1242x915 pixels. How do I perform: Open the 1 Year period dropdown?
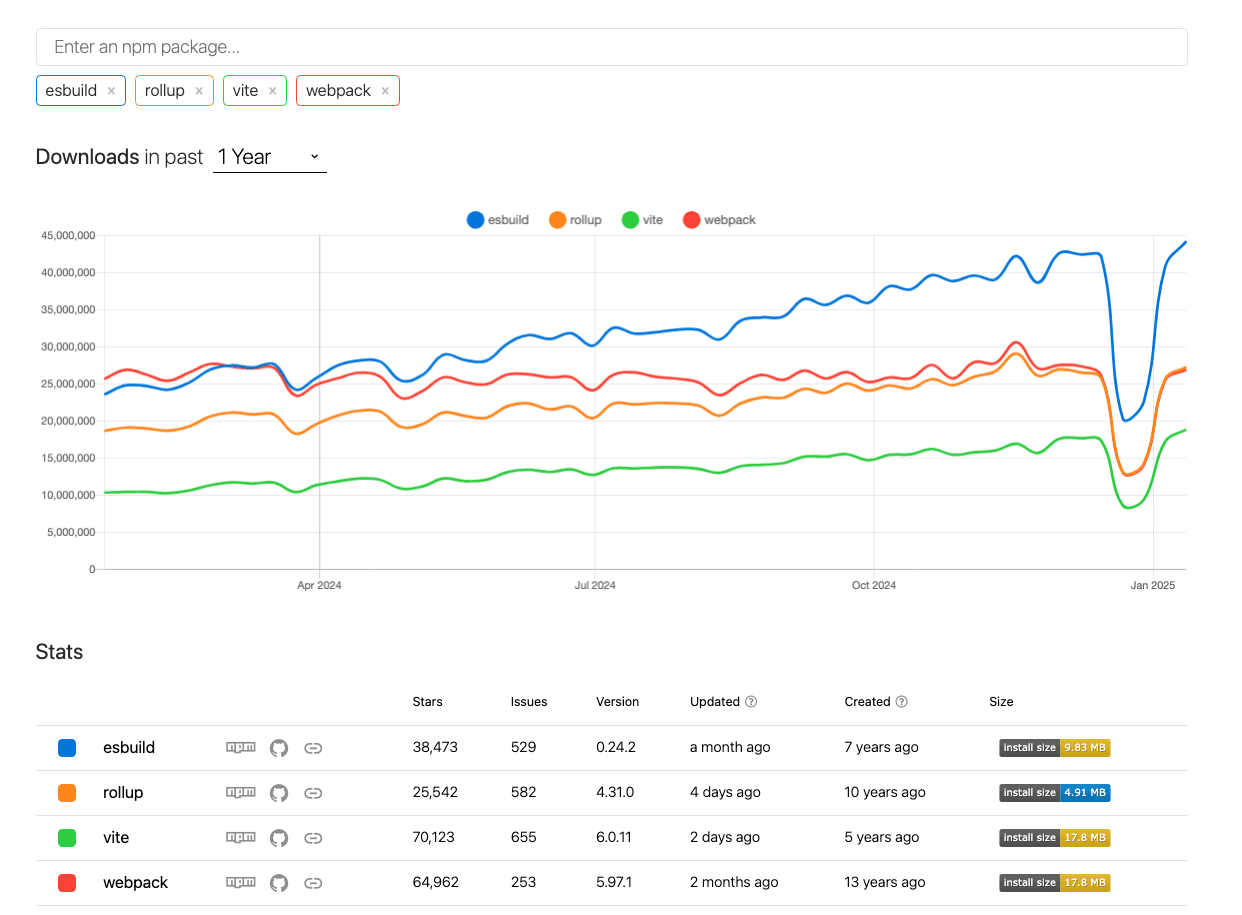(270, 157)
